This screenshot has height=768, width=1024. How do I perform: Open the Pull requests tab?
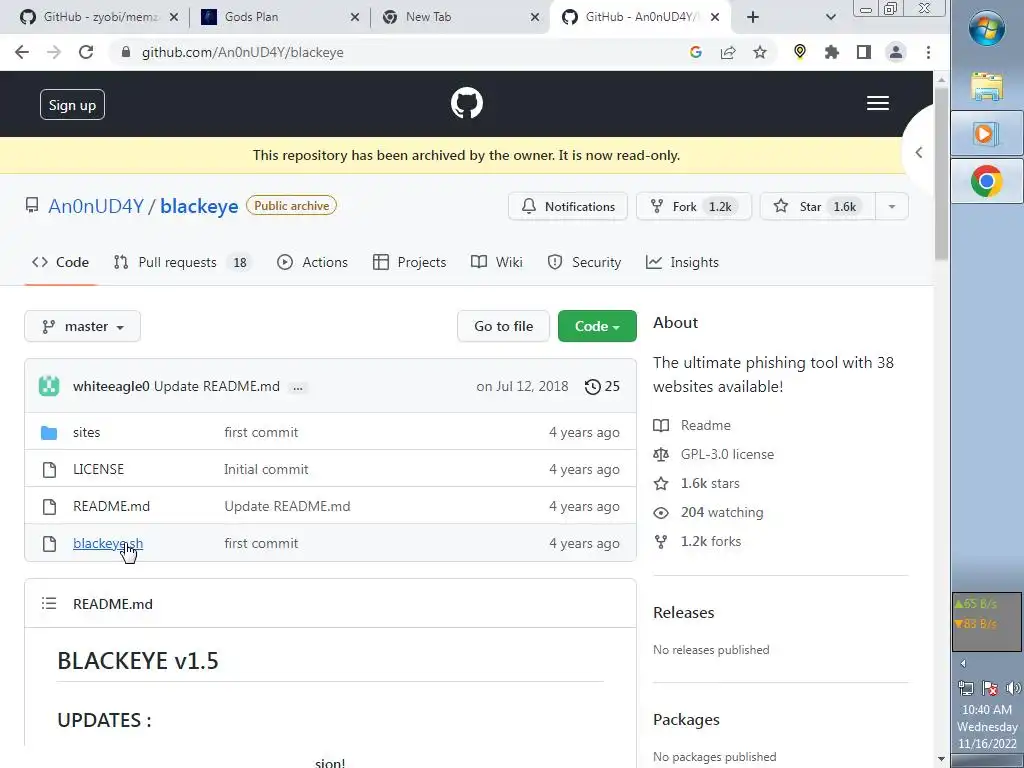[x=183, y=262]
